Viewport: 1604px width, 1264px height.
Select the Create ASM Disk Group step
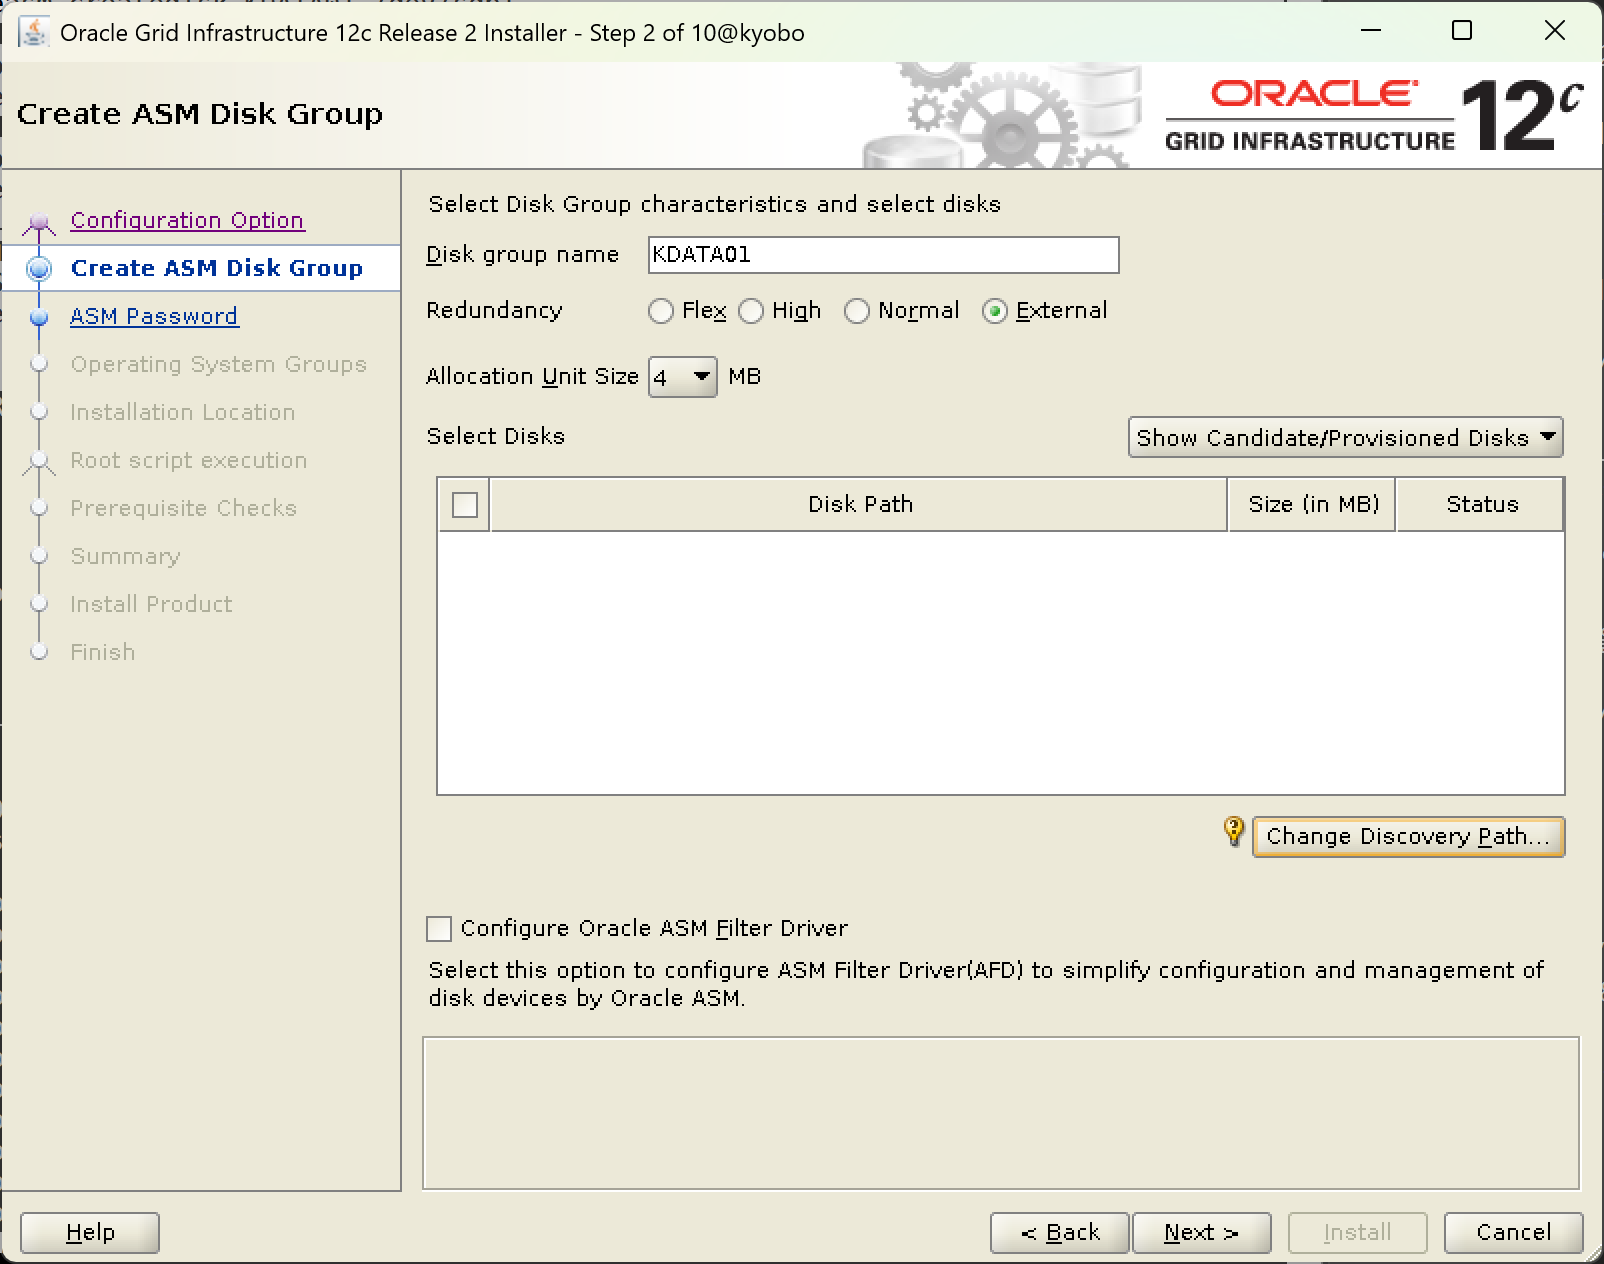(x=216, y=268)
